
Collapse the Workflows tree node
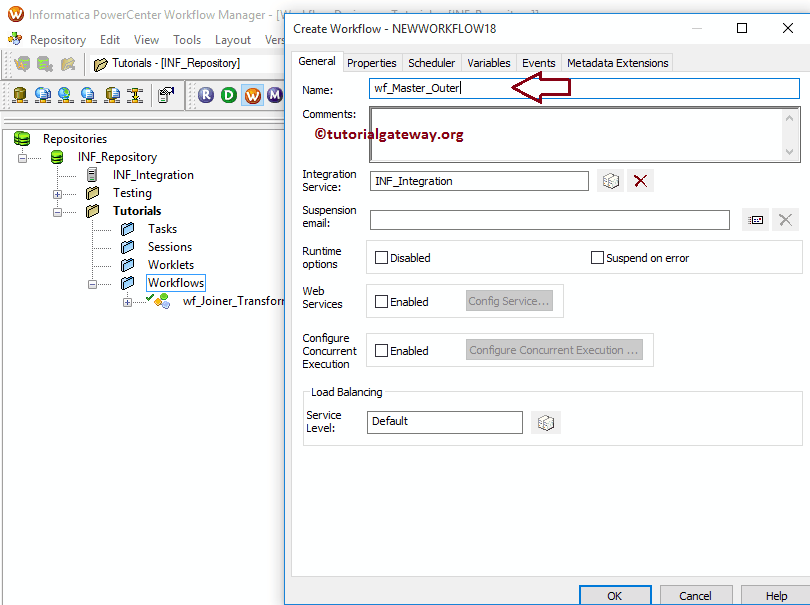coord(92,284)
